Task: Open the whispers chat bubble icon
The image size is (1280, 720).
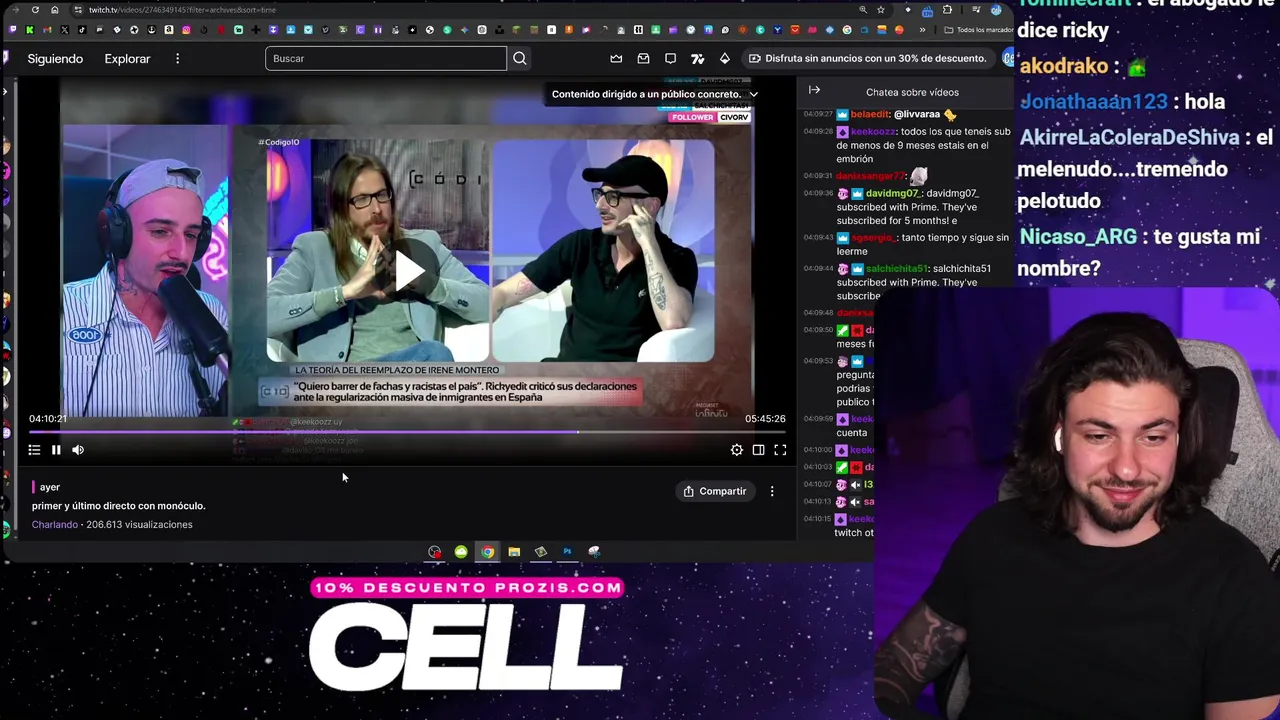Action: pos(670,58)
